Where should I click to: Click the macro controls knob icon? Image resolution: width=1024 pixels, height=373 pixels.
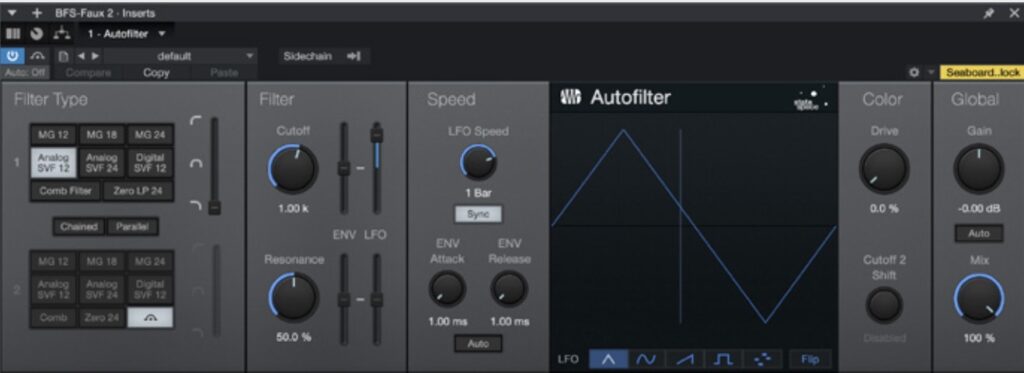tap(38, 33)
